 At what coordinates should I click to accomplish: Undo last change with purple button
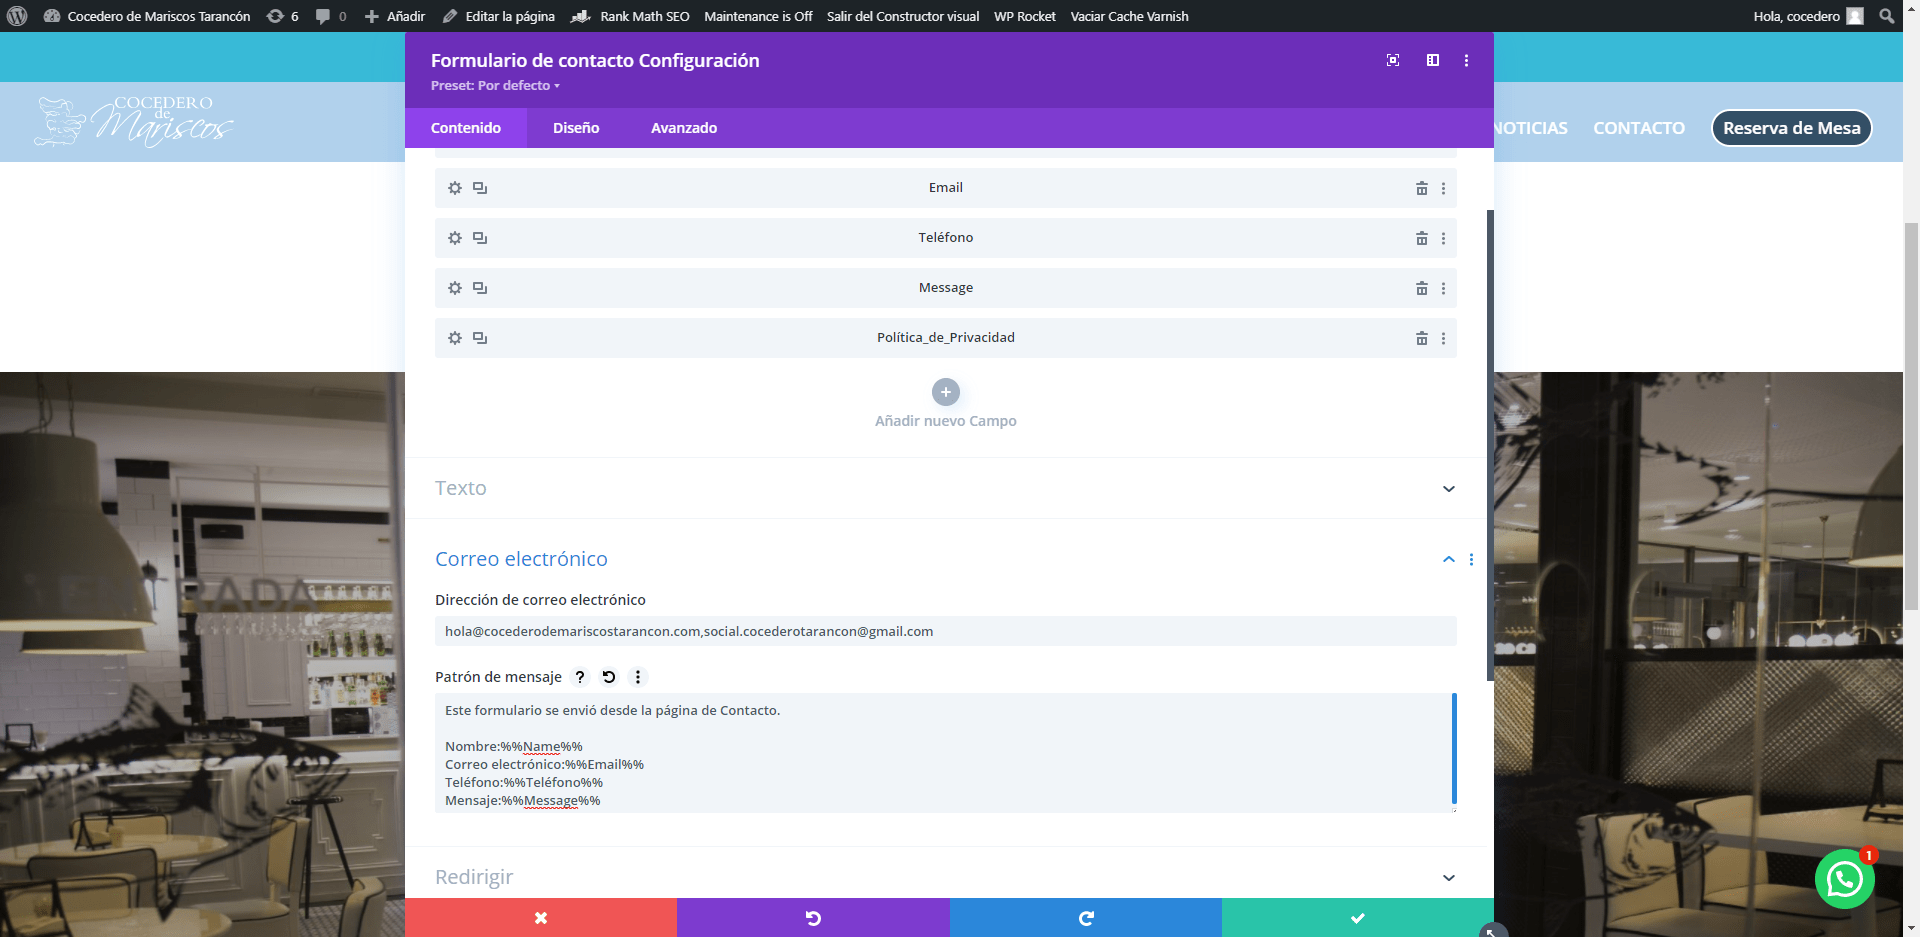pos(813,918)
